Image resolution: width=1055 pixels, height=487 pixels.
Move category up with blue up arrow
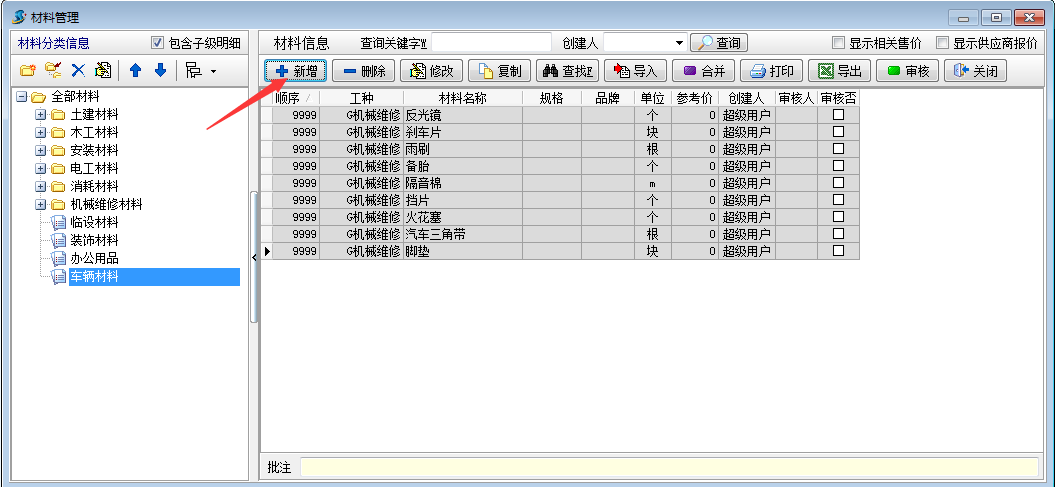point(136,70)
